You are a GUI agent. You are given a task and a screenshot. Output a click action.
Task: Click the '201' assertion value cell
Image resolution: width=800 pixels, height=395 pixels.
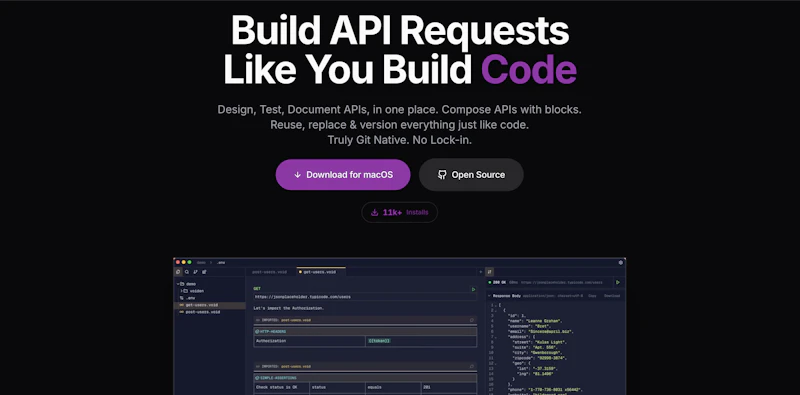449,387
